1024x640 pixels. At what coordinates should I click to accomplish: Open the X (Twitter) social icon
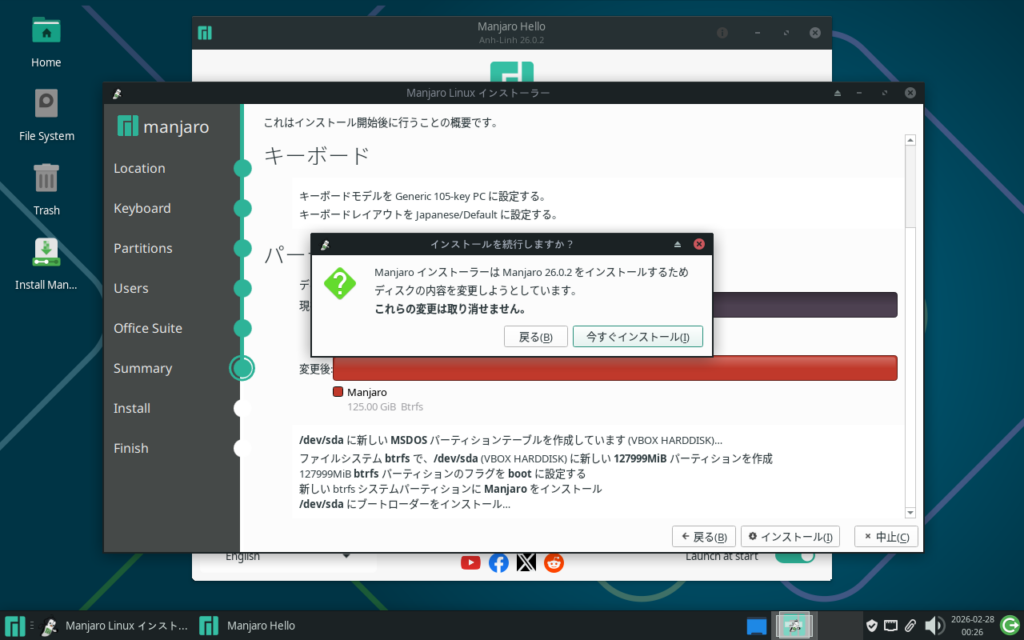click(x=526, y=563)
